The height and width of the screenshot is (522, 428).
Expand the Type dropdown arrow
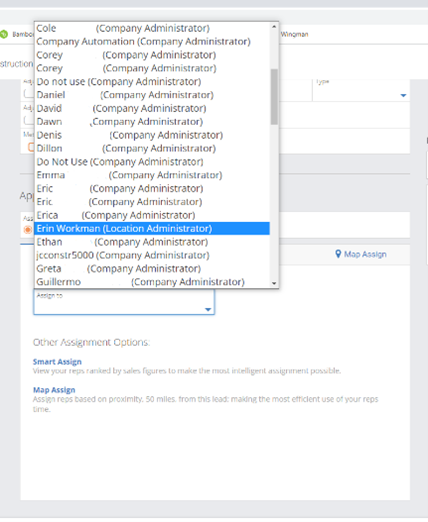click(x=403, y=96)
